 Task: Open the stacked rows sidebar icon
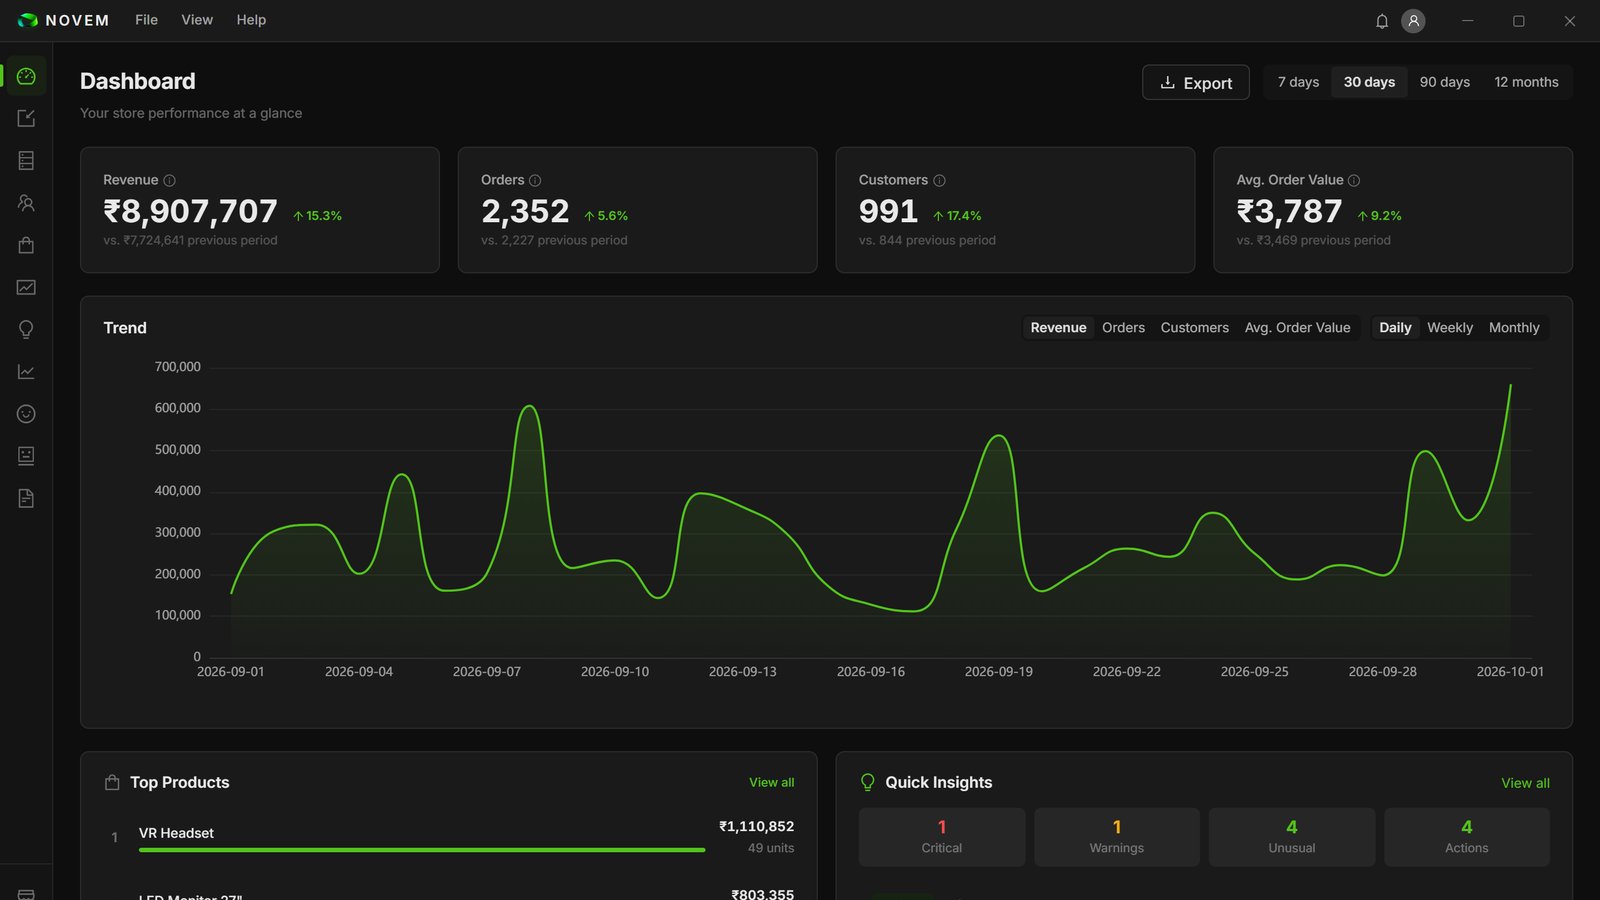pos(26,160)
